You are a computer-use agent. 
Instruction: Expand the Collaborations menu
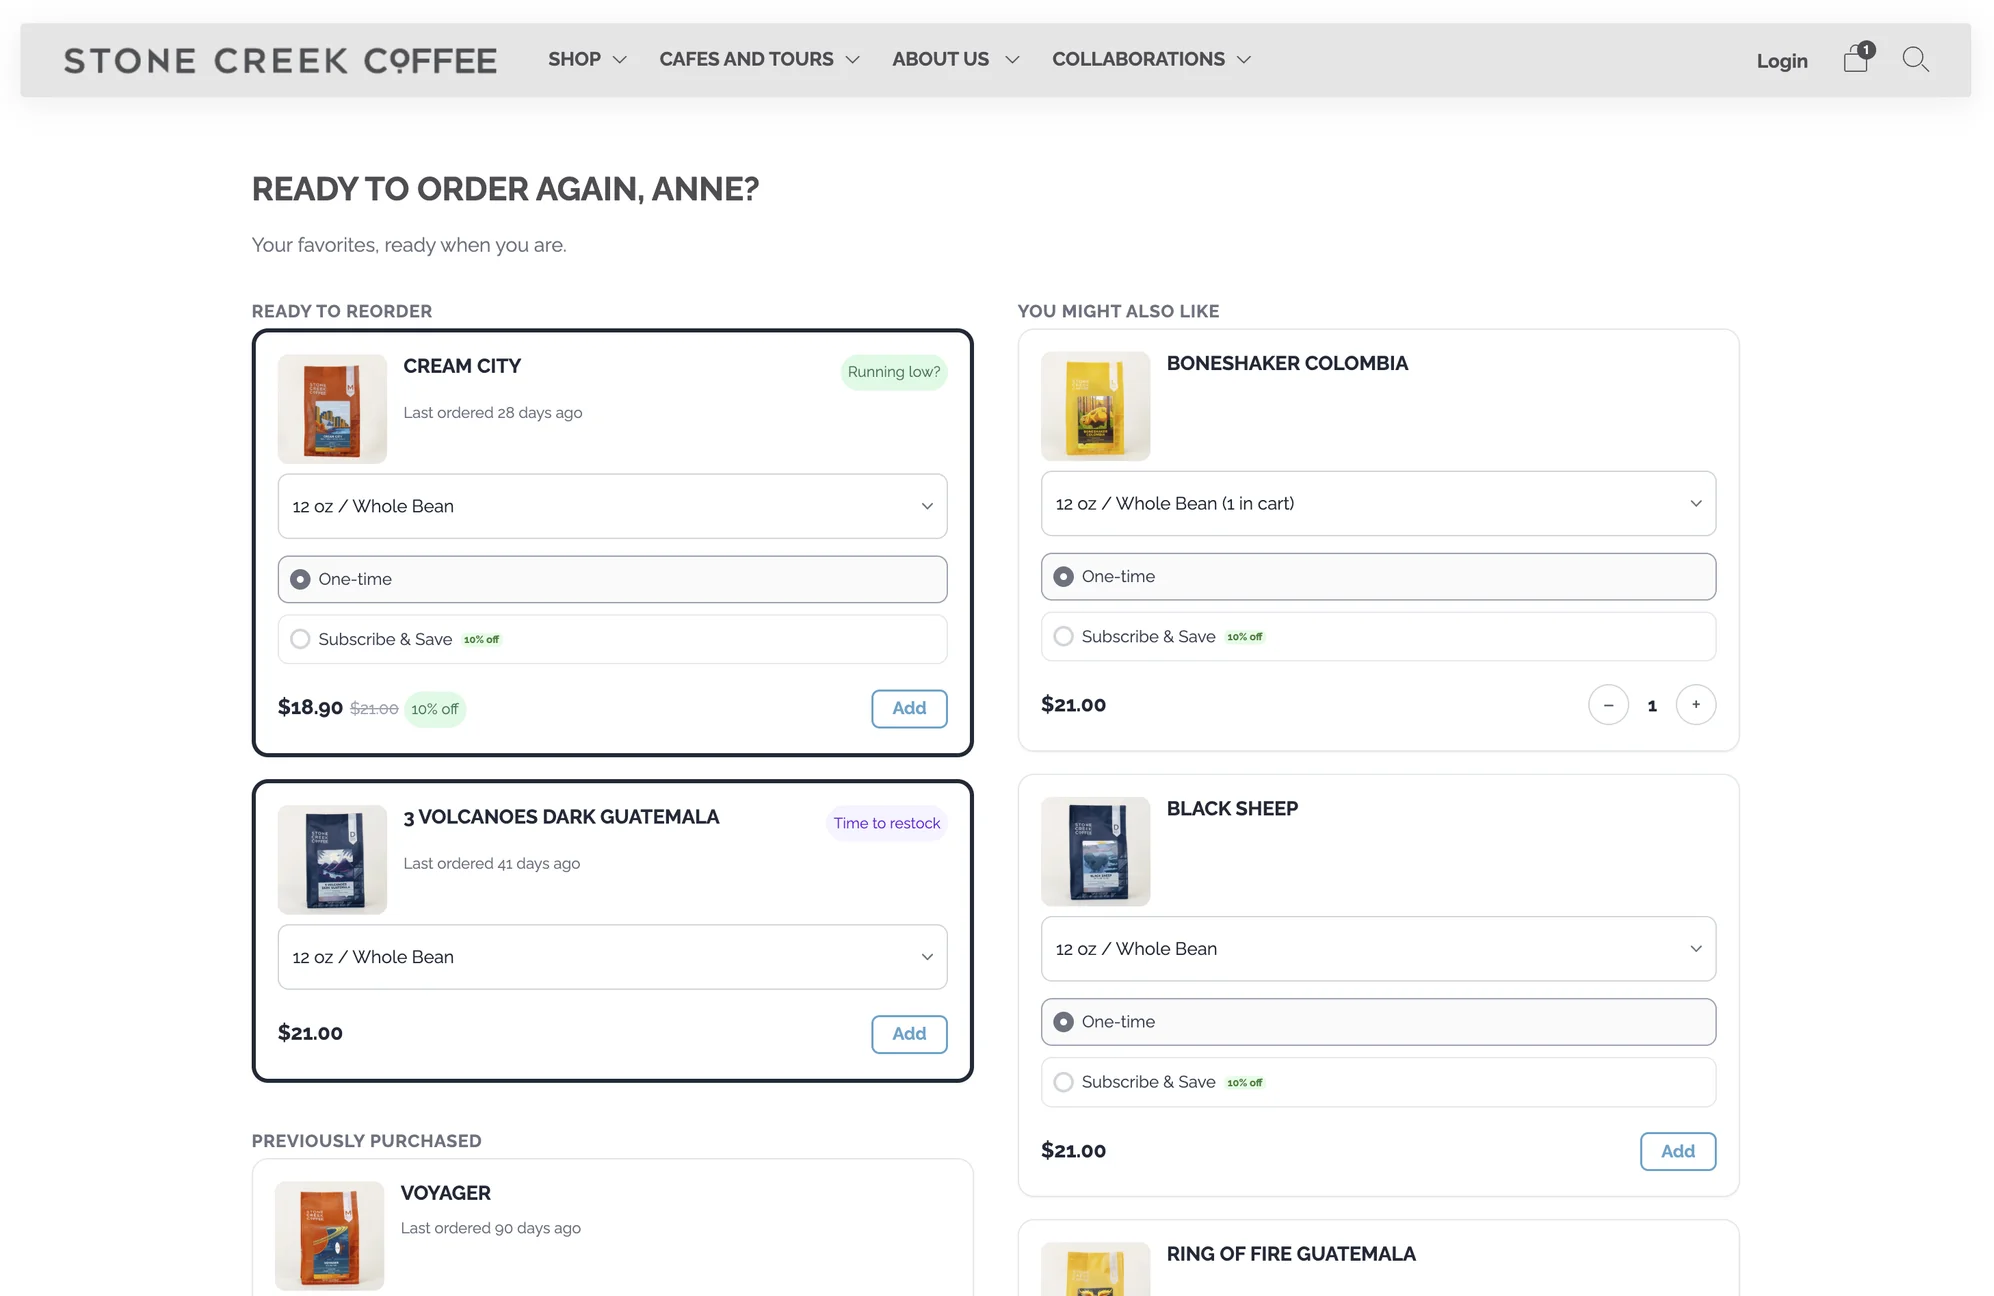point(1151,59)
